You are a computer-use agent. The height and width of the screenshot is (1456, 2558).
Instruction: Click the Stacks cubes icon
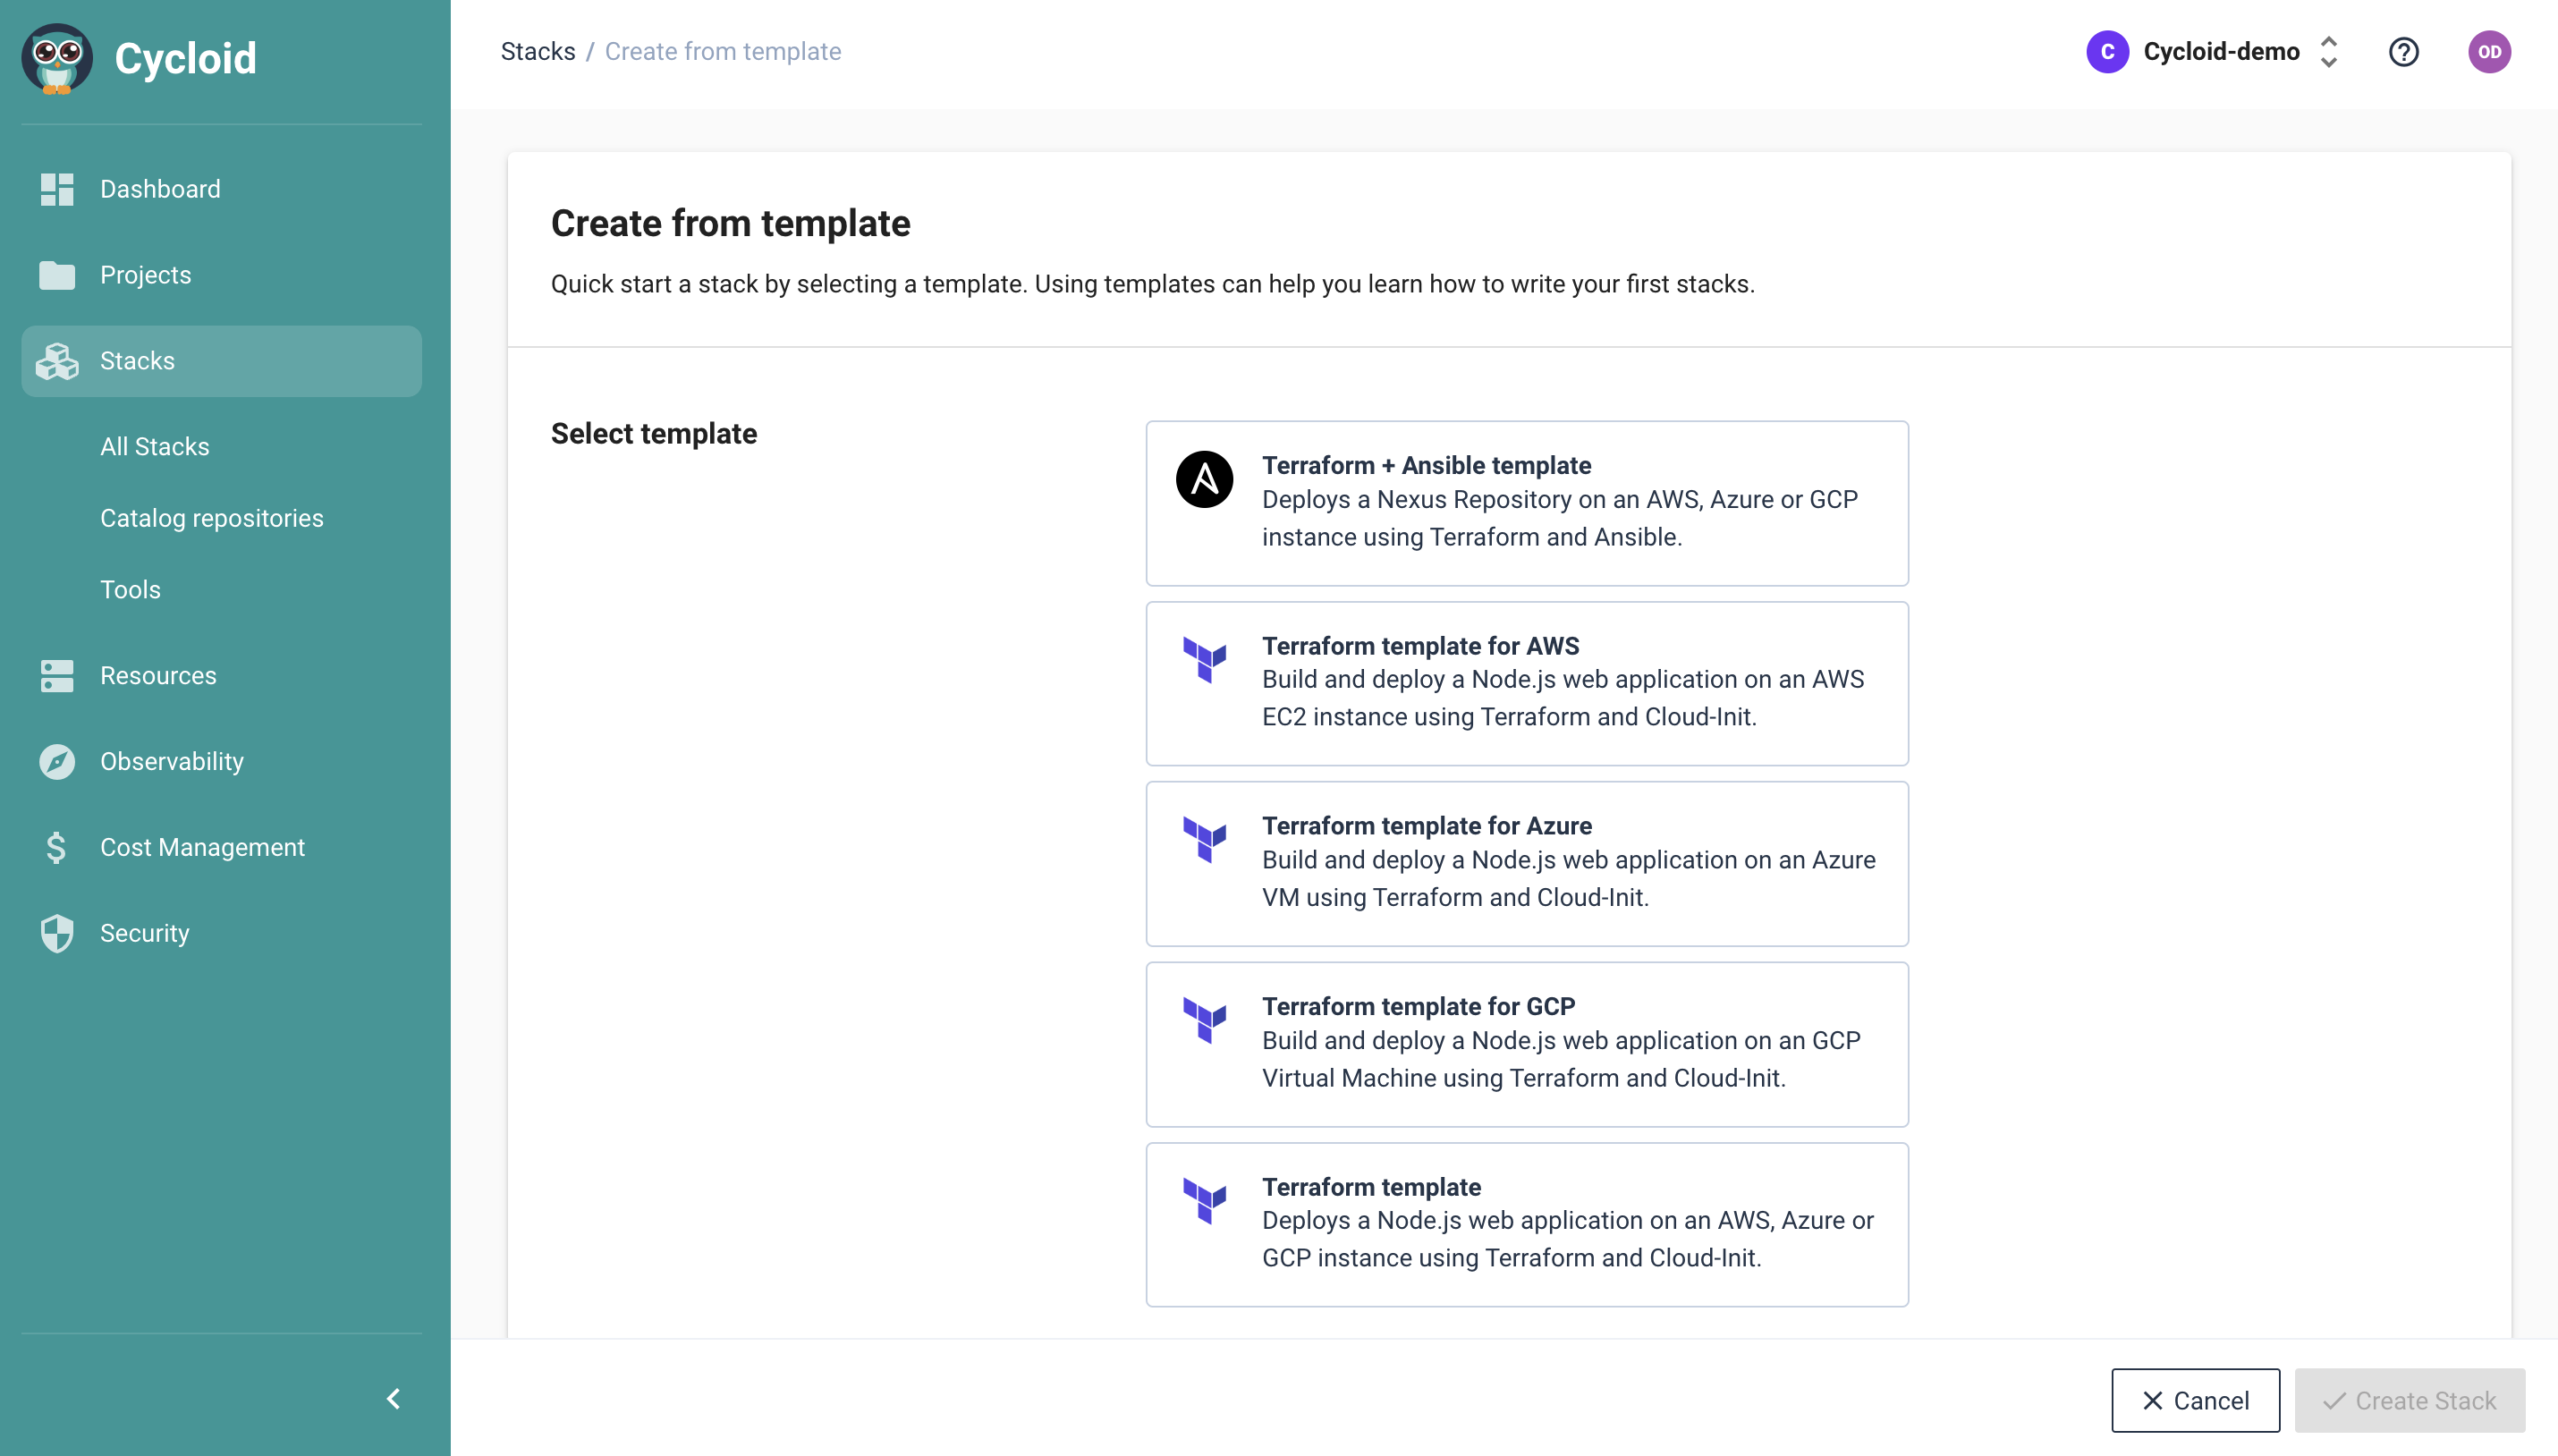[x=57, y=361]
